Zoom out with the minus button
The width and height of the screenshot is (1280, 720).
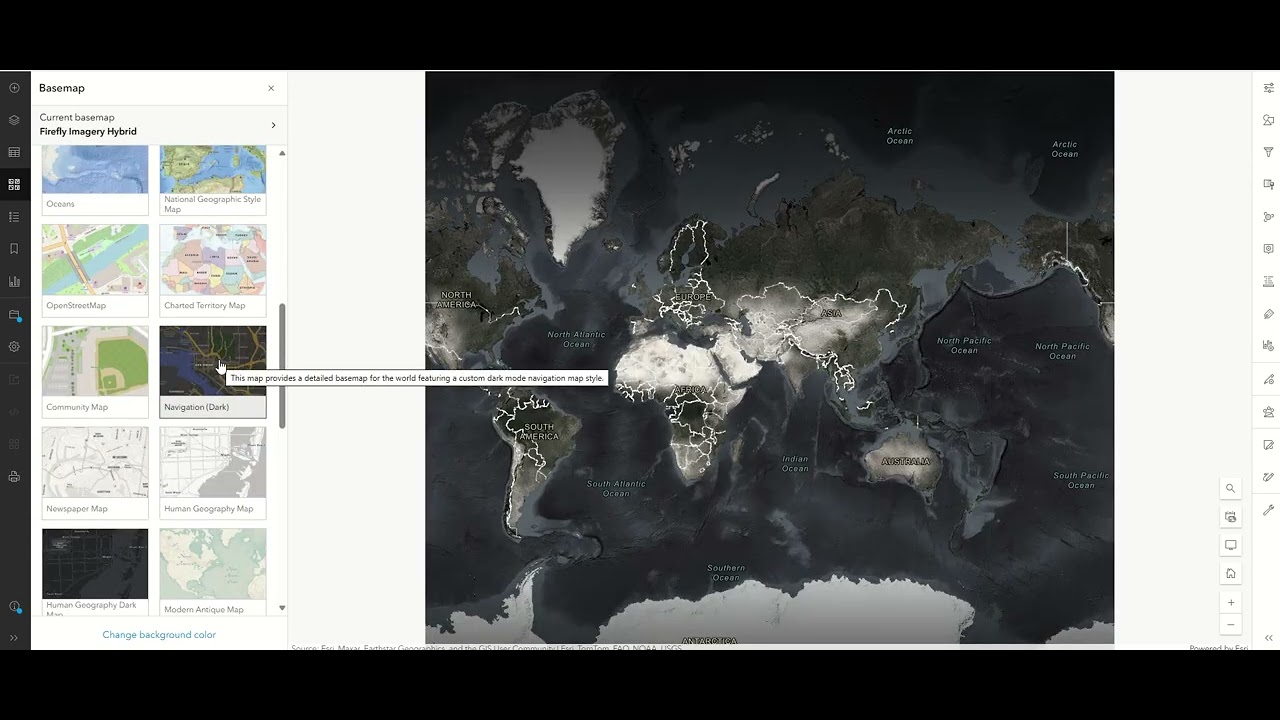coord(1231,624)
